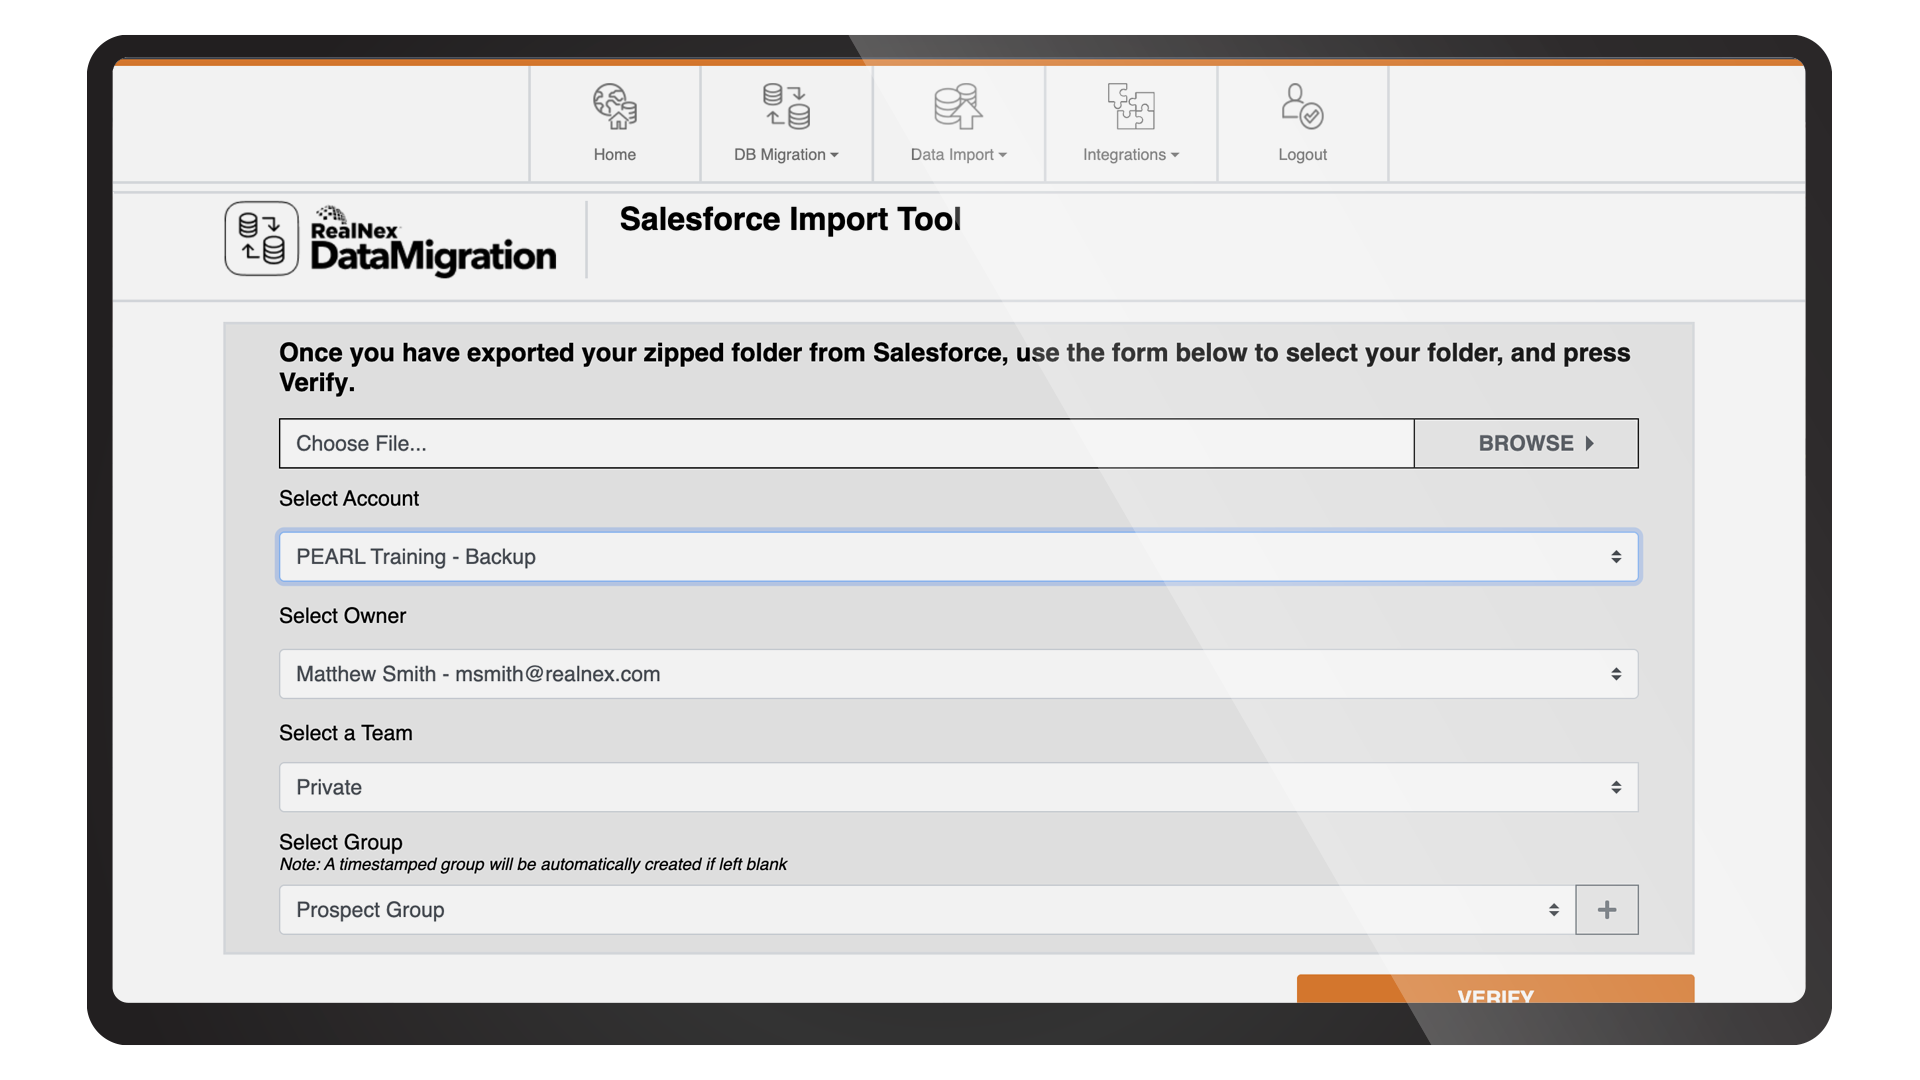This screenshot has height=1080, width=1920.
Task: Click the Select Group label
Action: (341, 842)
